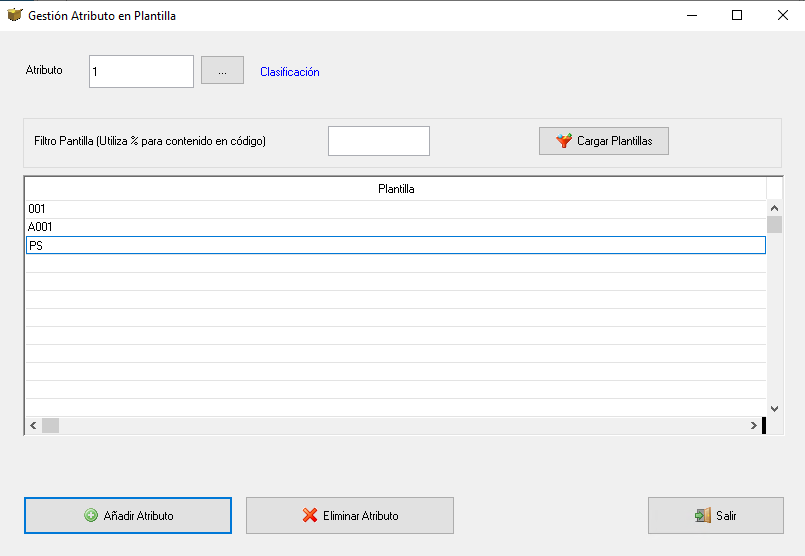Screen dimensions: 805x556
Task: Click the exit door icon on Salir
Action: click(703, 515)
